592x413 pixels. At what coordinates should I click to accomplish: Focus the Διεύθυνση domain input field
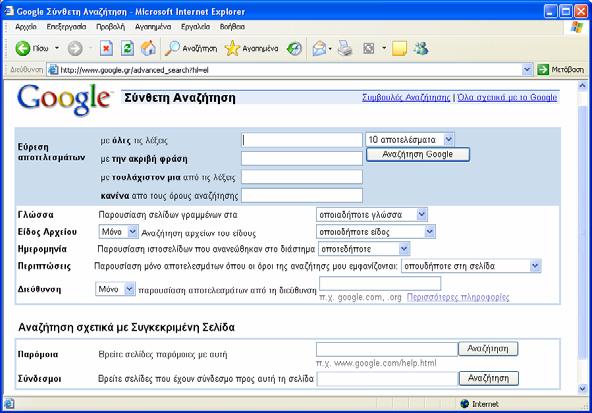coord(380,283)
